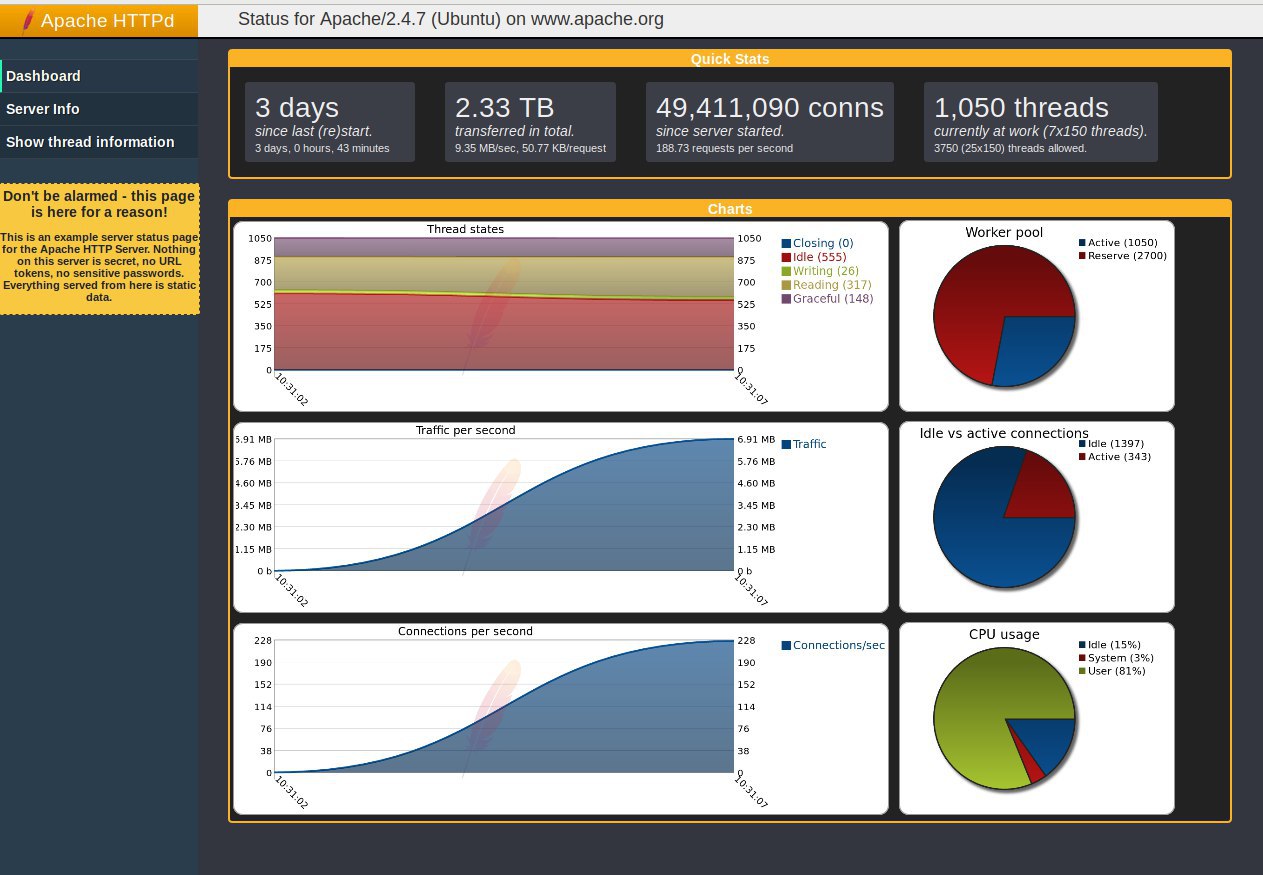Image resolution: width=1263 pixels, height=875 pixels.
Task: Click the Active (1050) worker pool legend
Action: [1119, 242]
